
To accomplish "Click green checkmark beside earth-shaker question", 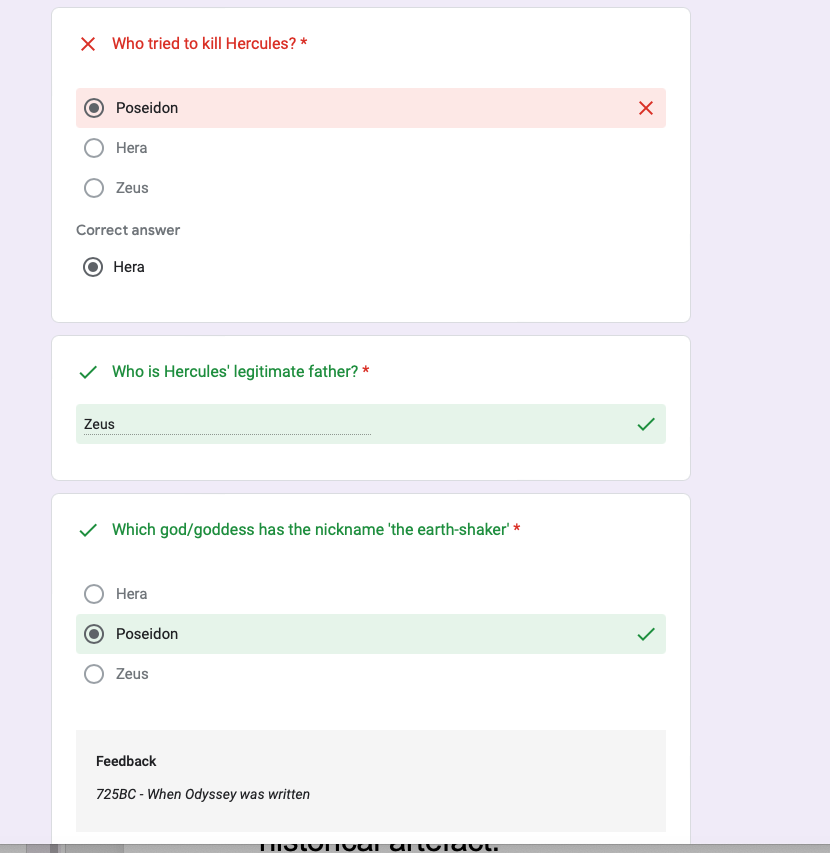I will pos(88,530).
